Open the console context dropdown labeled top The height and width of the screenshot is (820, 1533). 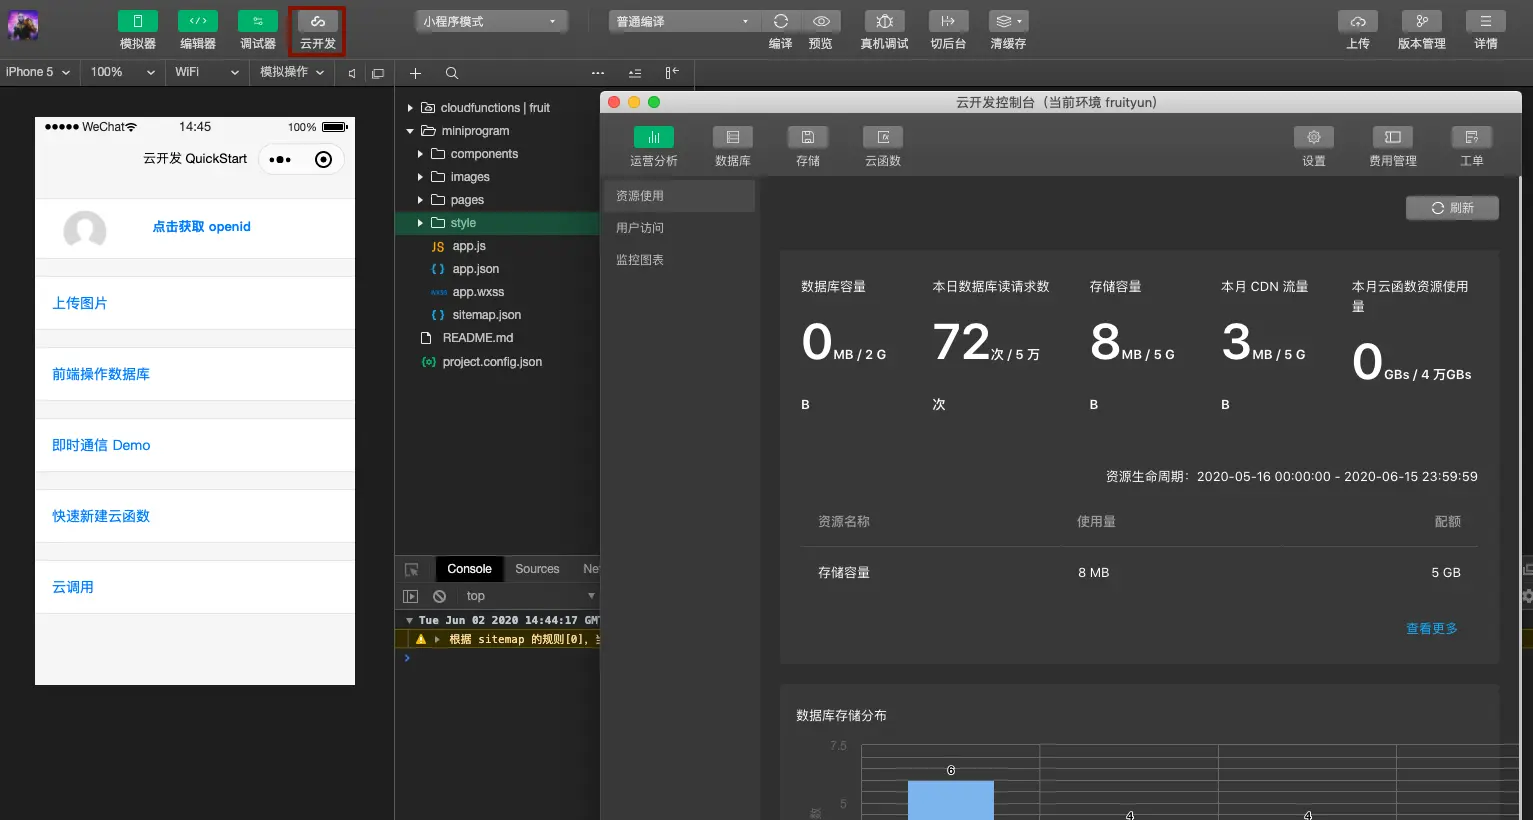click(x=530, y=596)
